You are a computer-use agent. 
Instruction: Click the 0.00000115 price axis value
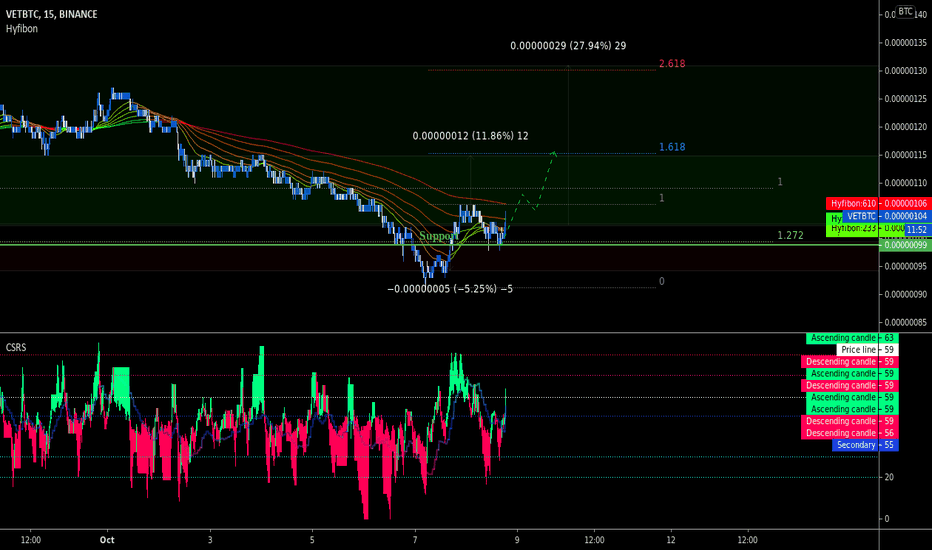[x=905, y=155]
